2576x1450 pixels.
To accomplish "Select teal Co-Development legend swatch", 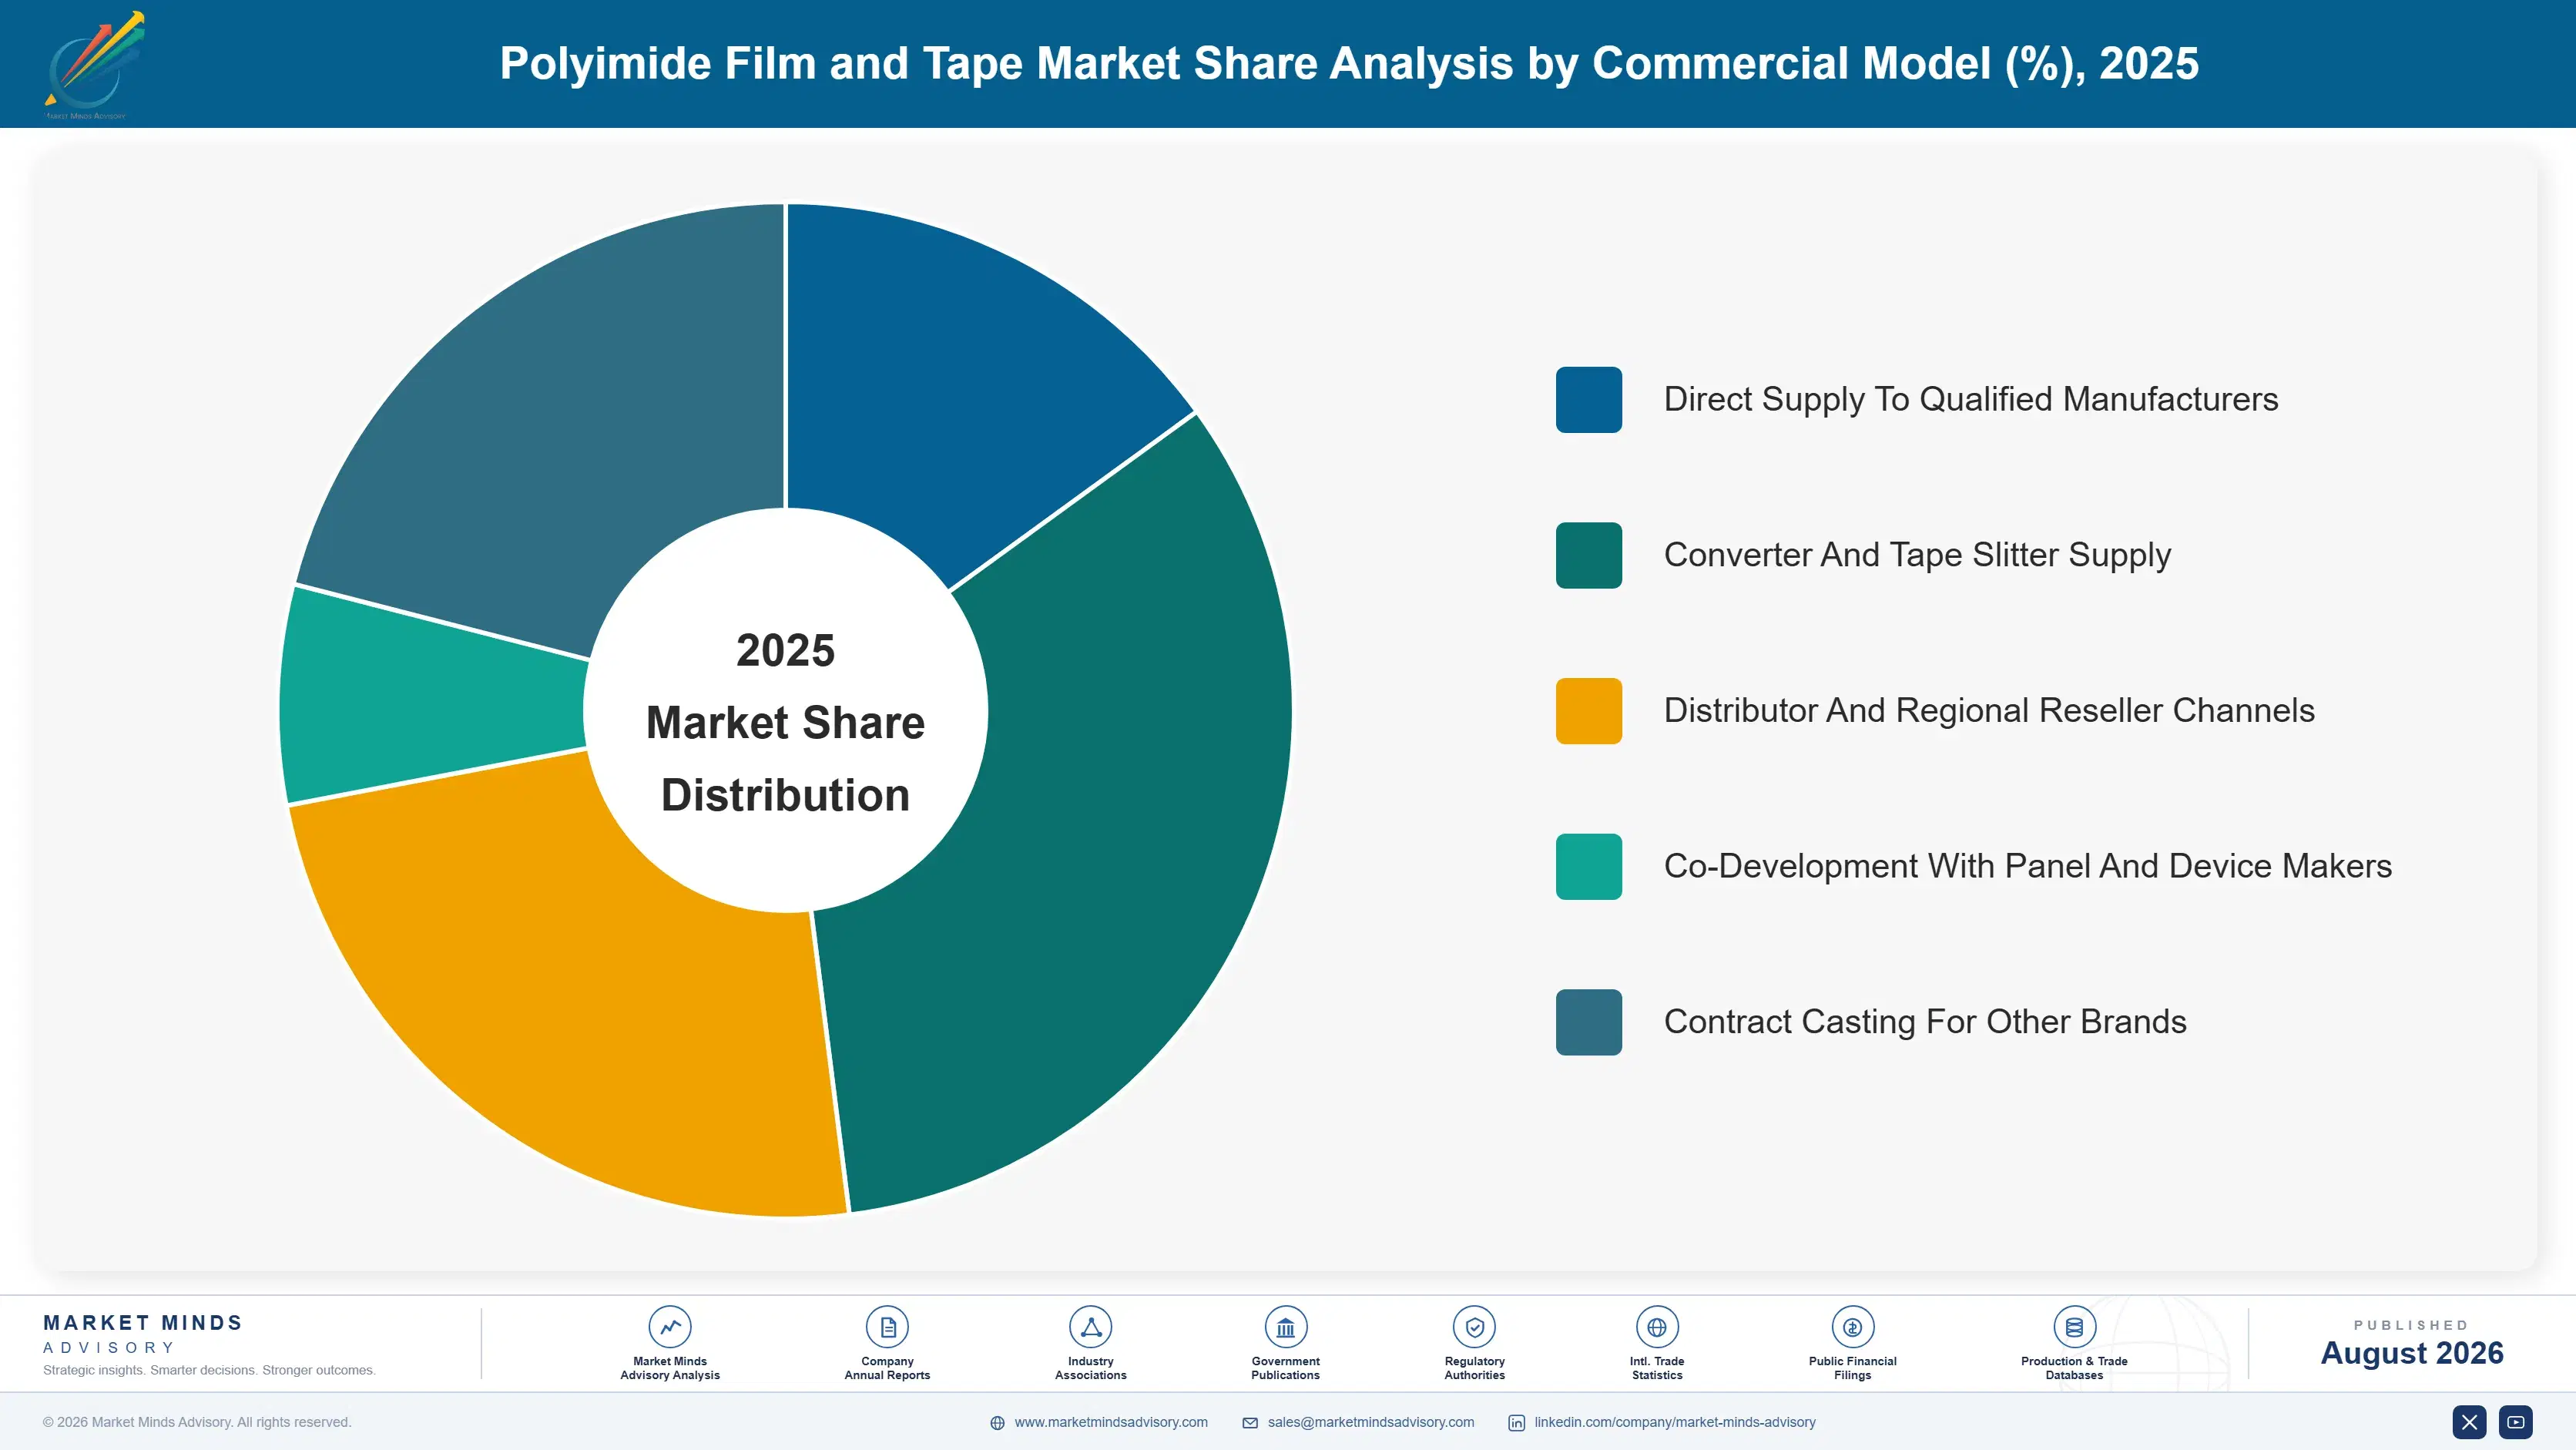I will pyautogui.click(x=1588, y=866).
